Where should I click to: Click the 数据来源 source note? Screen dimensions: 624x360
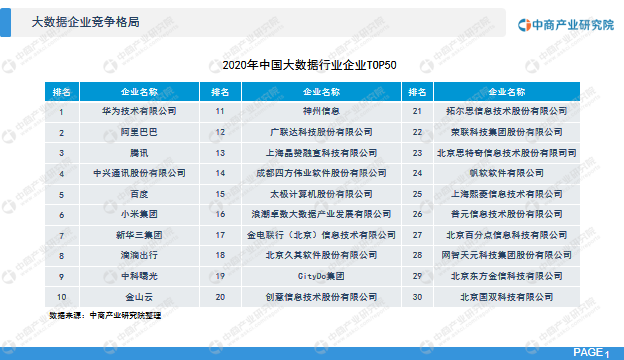tap(105, 316)
